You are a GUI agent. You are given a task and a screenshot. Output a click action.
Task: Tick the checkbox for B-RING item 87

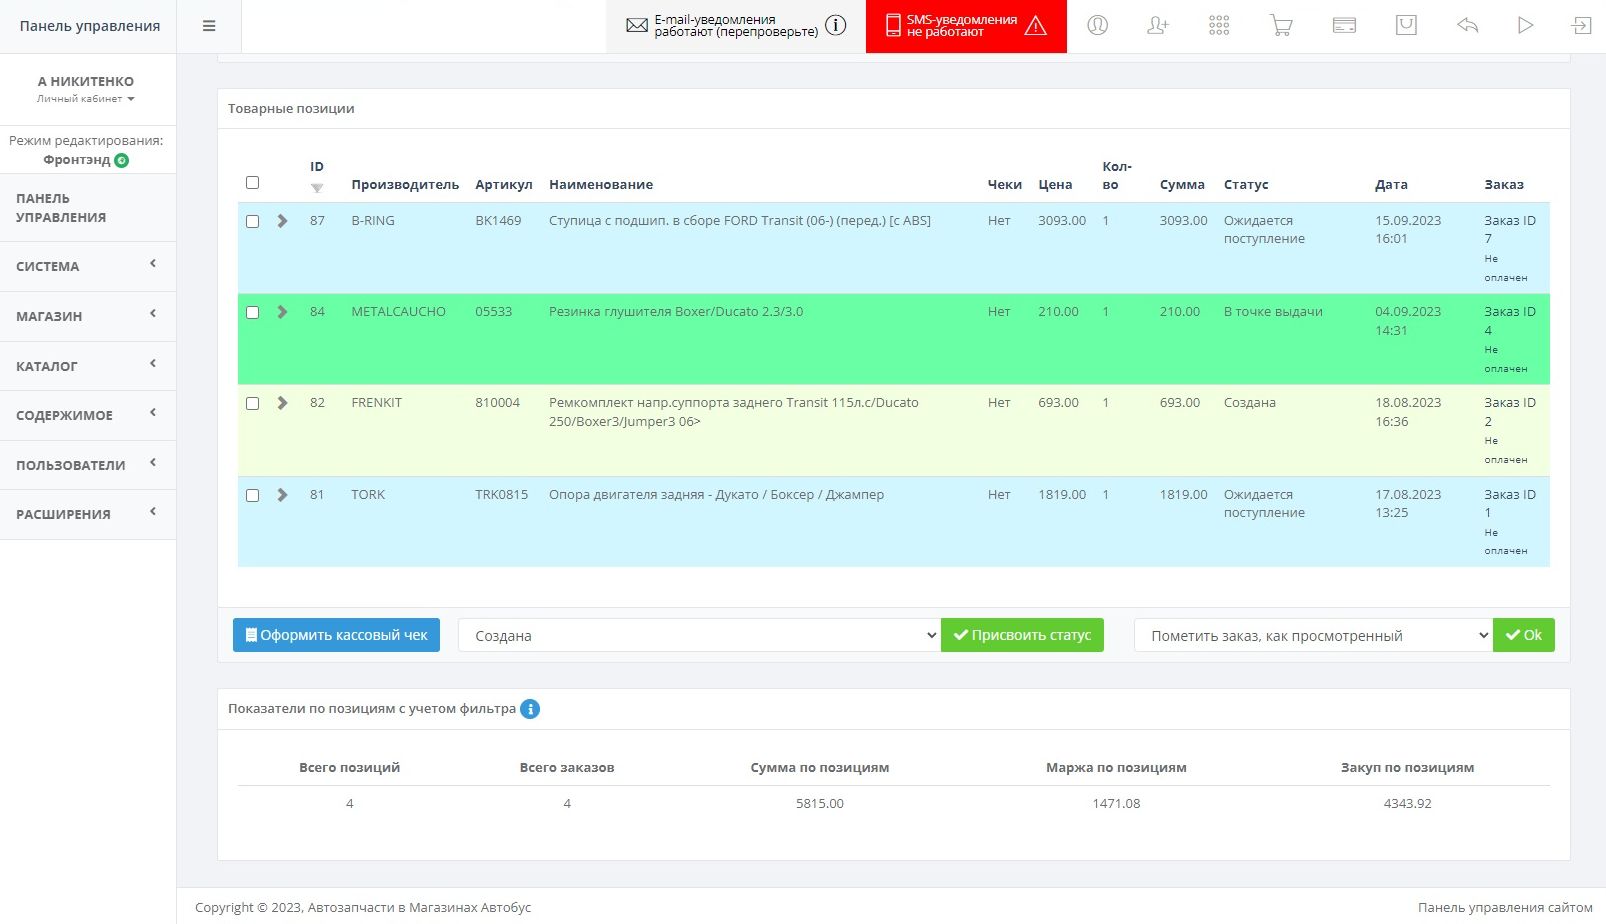coord(253,221)
